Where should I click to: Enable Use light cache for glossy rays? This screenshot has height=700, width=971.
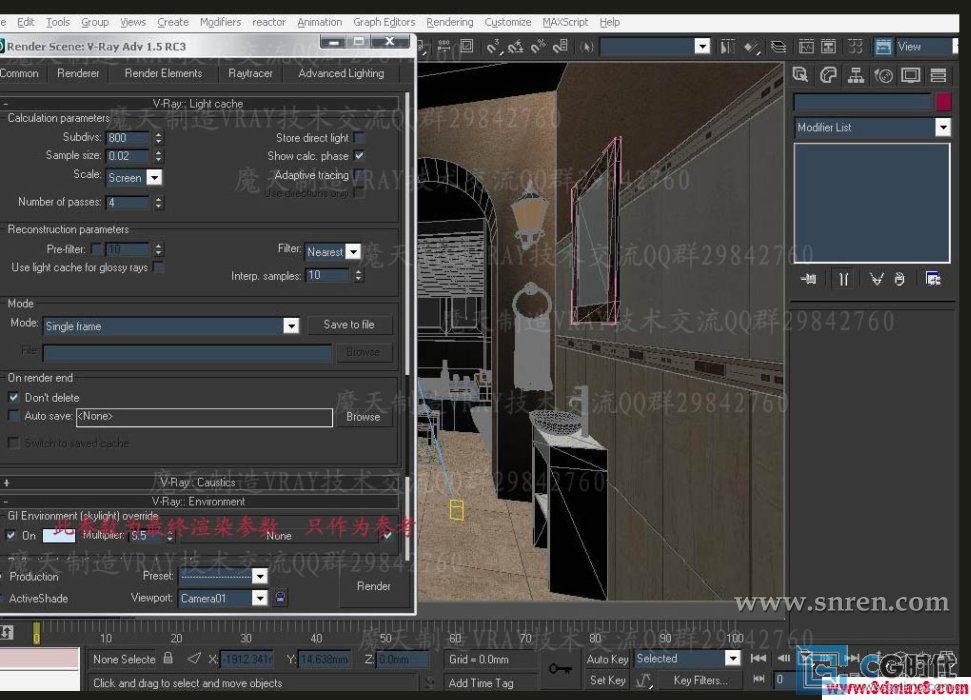(158, 267)
